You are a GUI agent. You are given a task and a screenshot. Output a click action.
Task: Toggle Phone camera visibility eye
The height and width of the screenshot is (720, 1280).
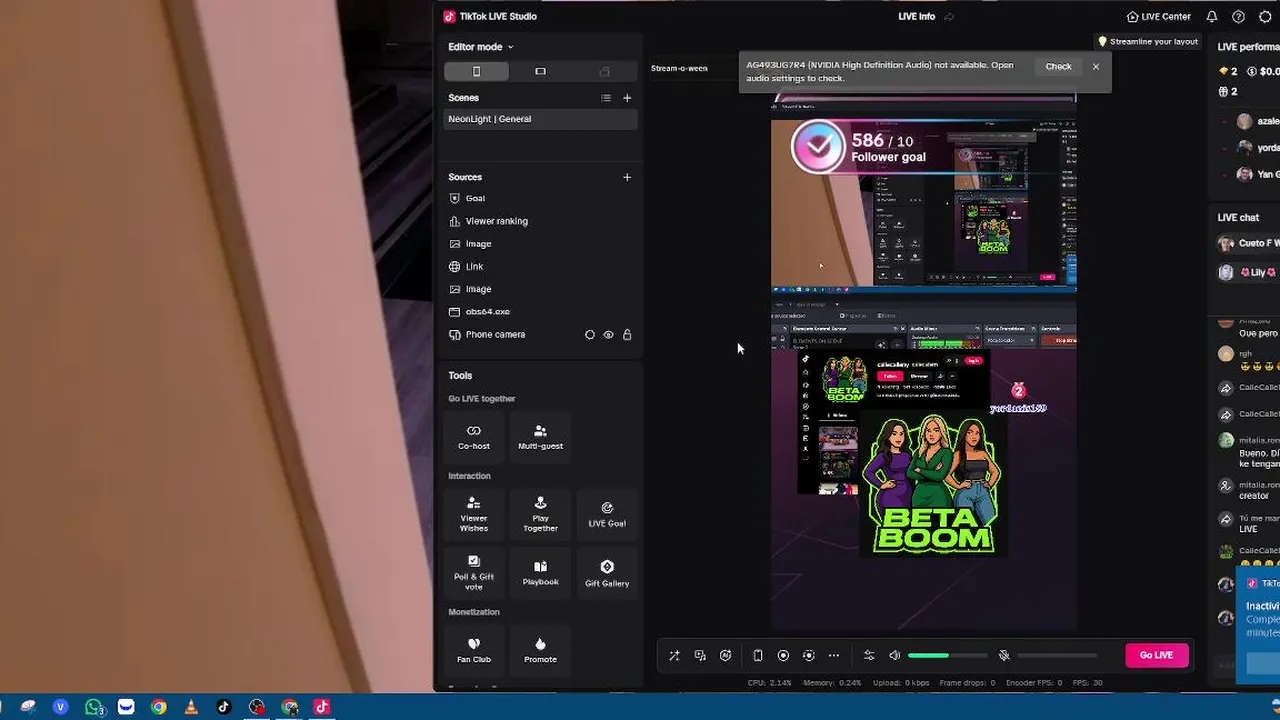click(x=608, y=335)
